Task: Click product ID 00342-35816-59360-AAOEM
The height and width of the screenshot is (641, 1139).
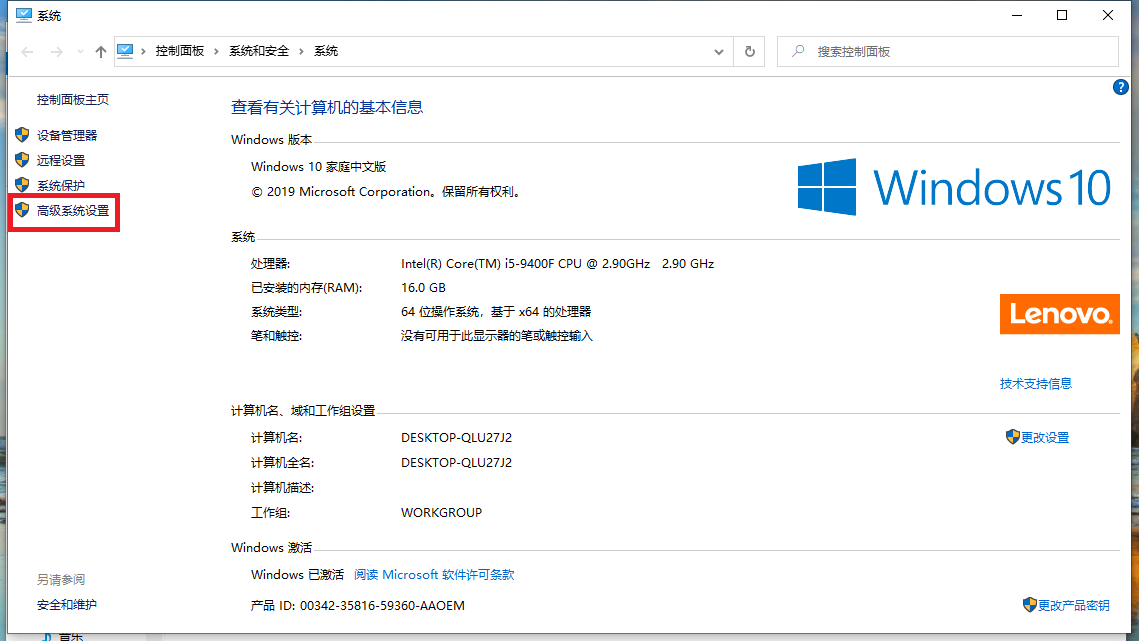Action: point(382,605)
